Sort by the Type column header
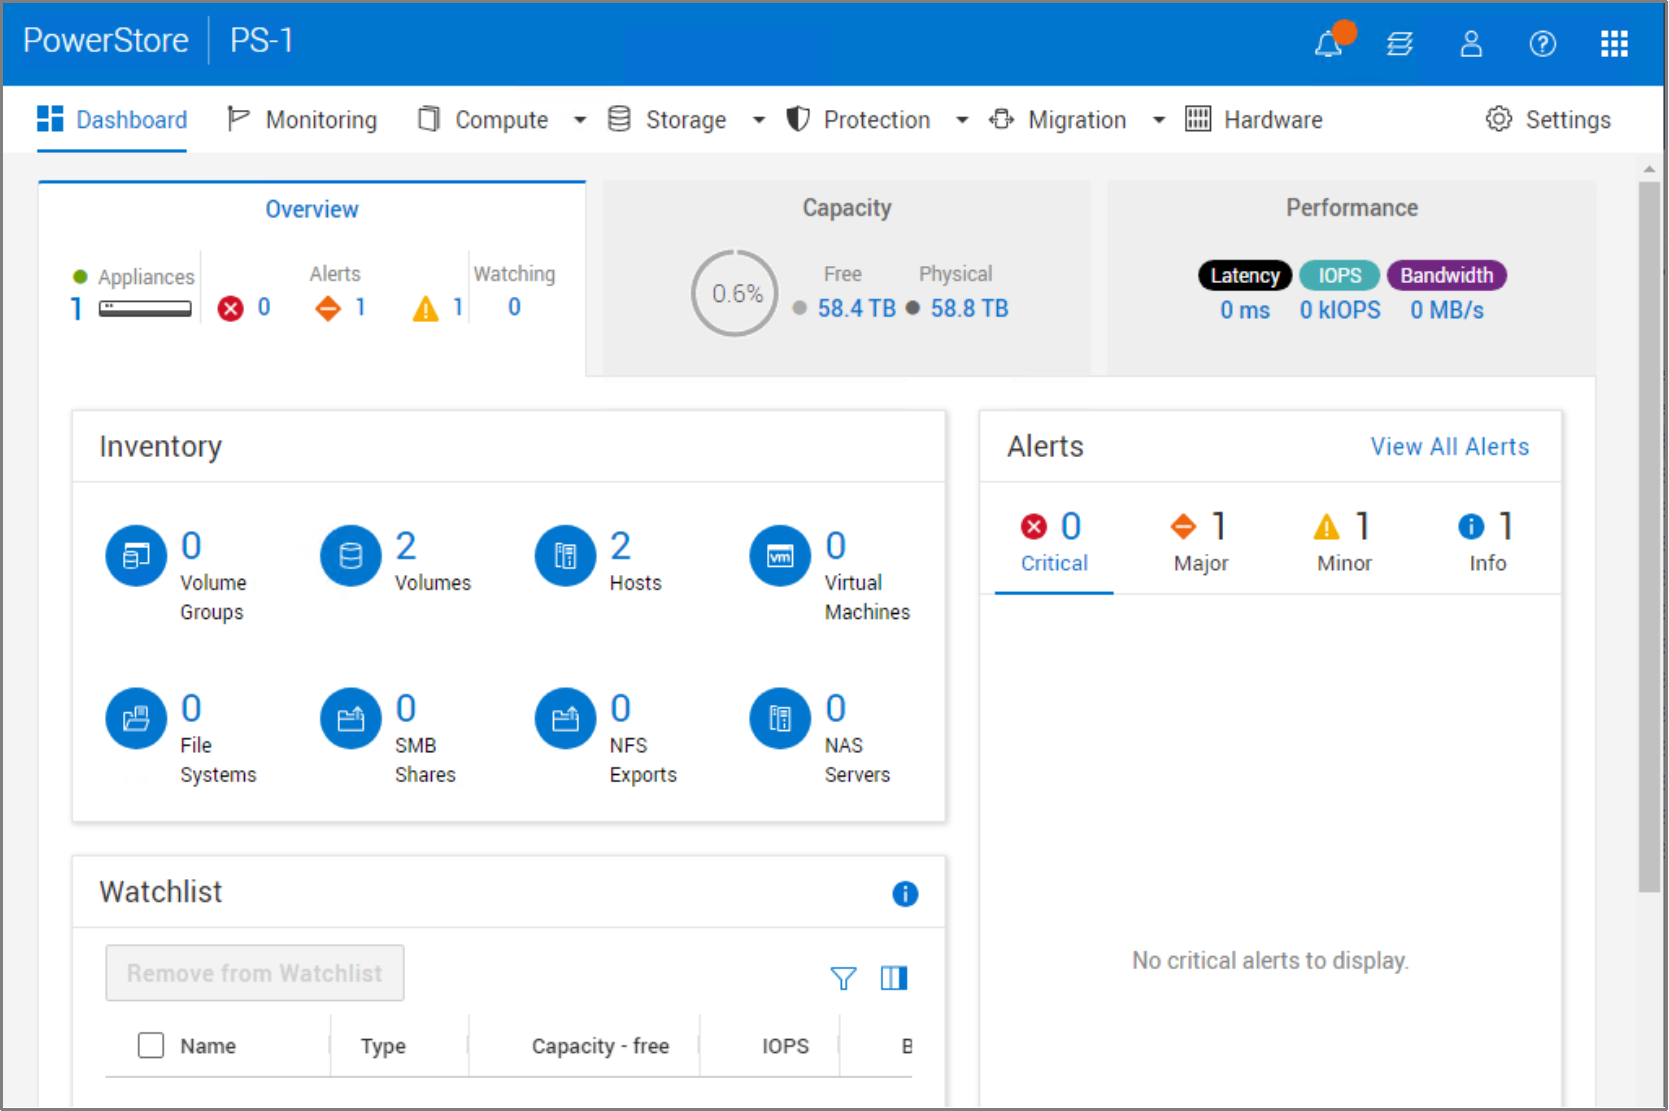The height and width of the screenshot is (1111, 1669). (x=383, y=1046)
